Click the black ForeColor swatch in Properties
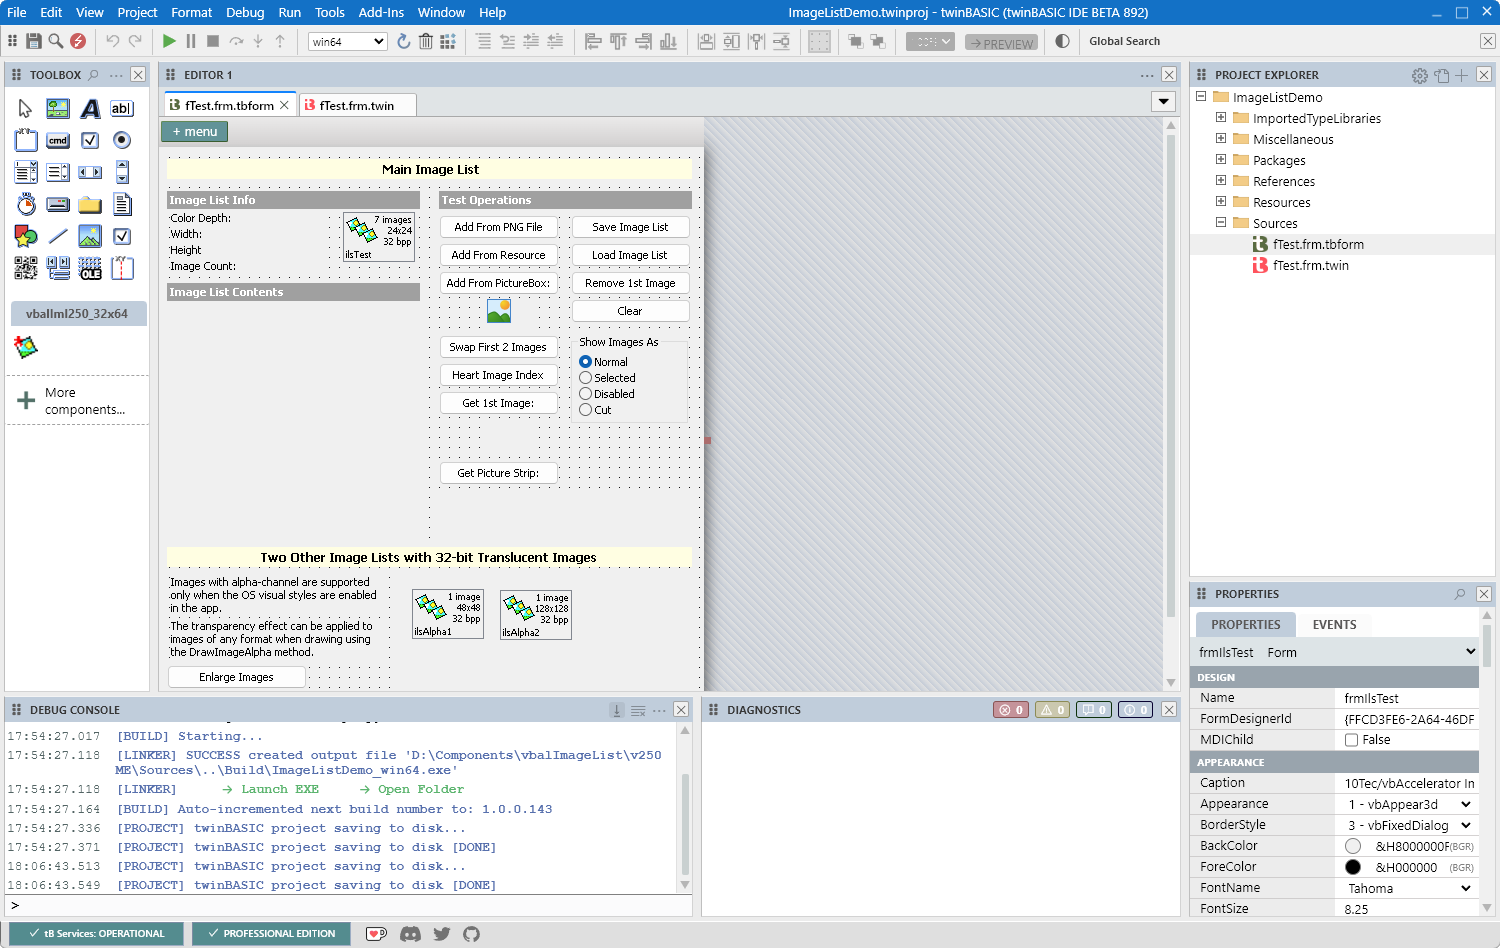Screen dimensions: 1500x948 (x=1353, y=866)
